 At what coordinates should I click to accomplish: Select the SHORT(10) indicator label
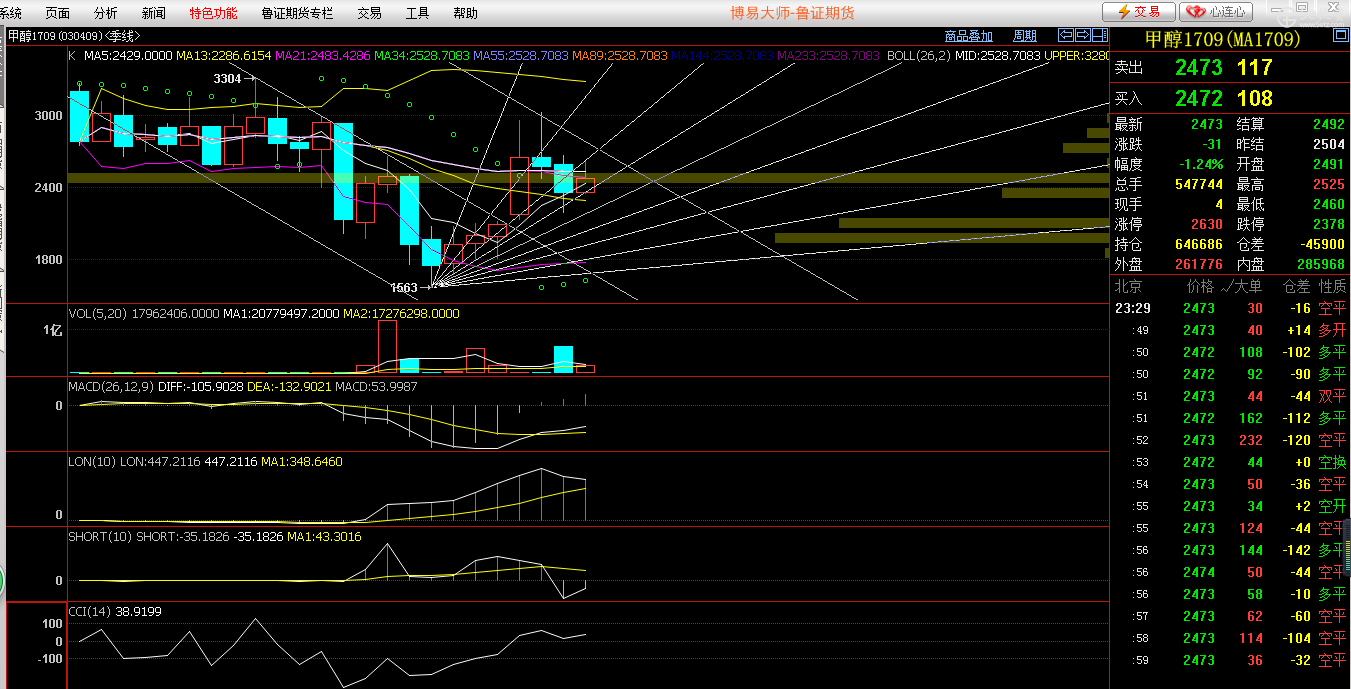point(100,537)
